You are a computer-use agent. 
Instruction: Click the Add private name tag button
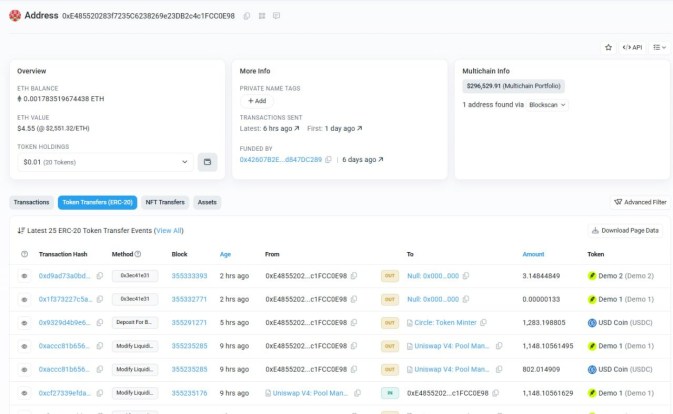tap(255, 101)
